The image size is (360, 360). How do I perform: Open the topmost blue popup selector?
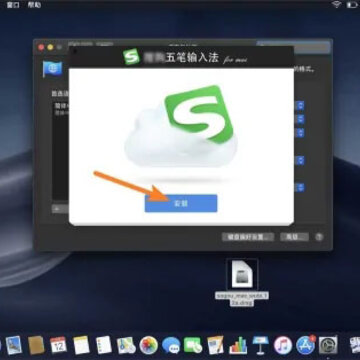click(300, 106)
